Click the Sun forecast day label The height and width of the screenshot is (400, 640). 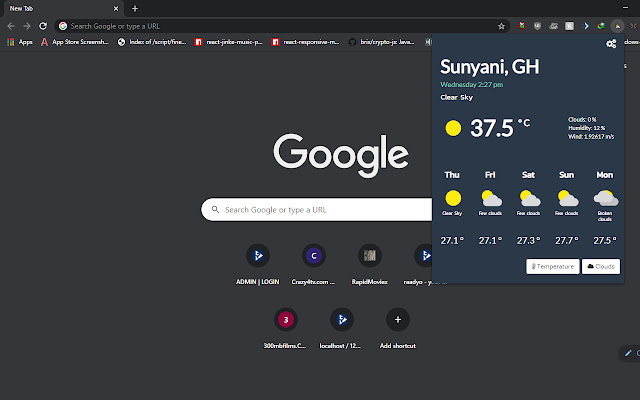(567, 175)
